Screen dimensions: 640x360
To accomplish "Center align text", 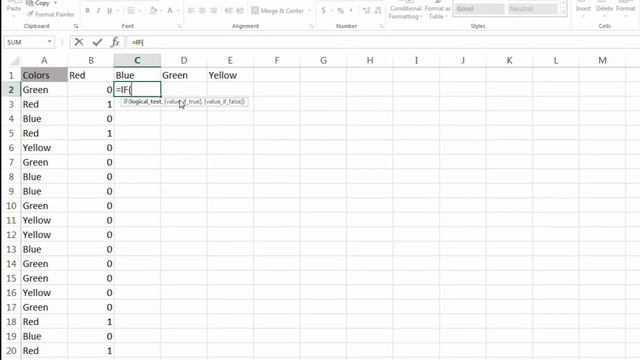I will pyautogui.click(x=202, y=11).
